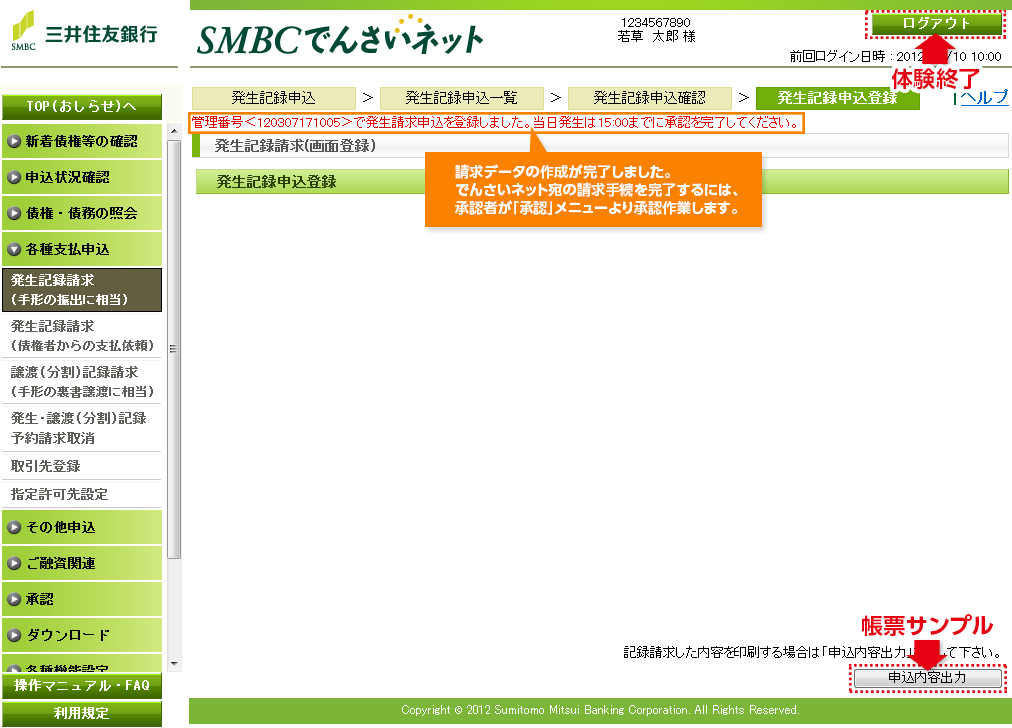1012x728 pixels.
Task: Click arrow icon beside ご融資関連
Action: (x=14, y=563)
